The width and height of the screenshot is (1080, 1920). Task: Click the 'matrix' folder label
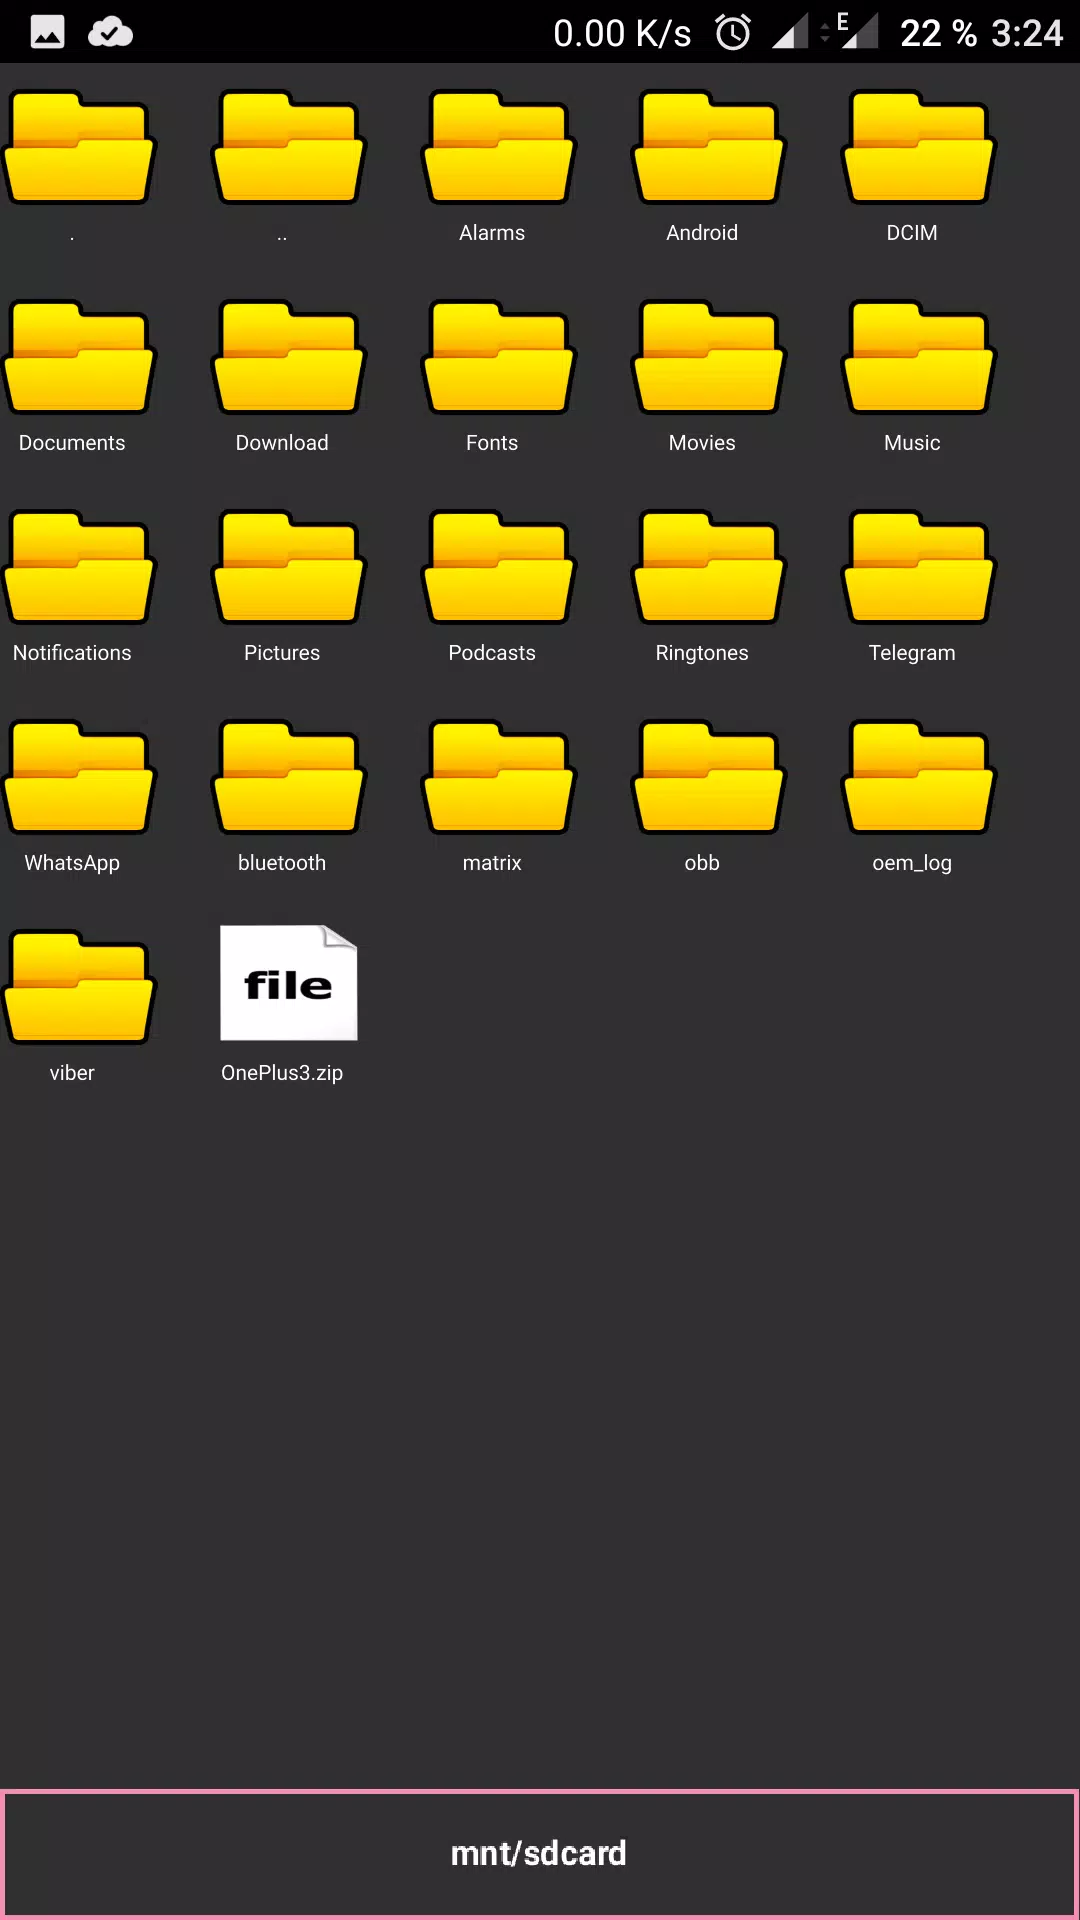click(492, 863)
